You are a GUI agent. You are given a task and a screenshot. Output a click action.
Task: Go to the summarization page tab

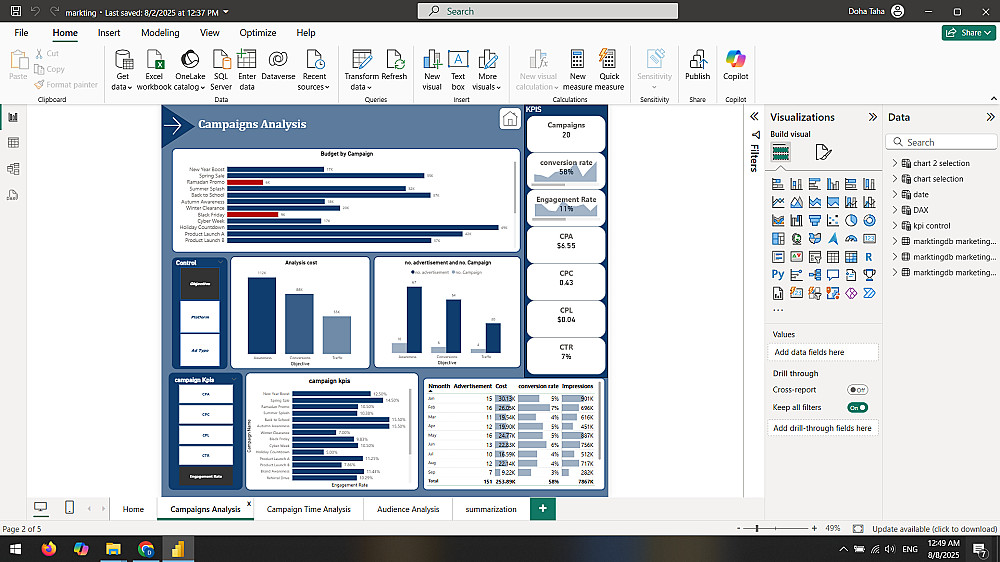pyautogui.click(x=491, y=509)
